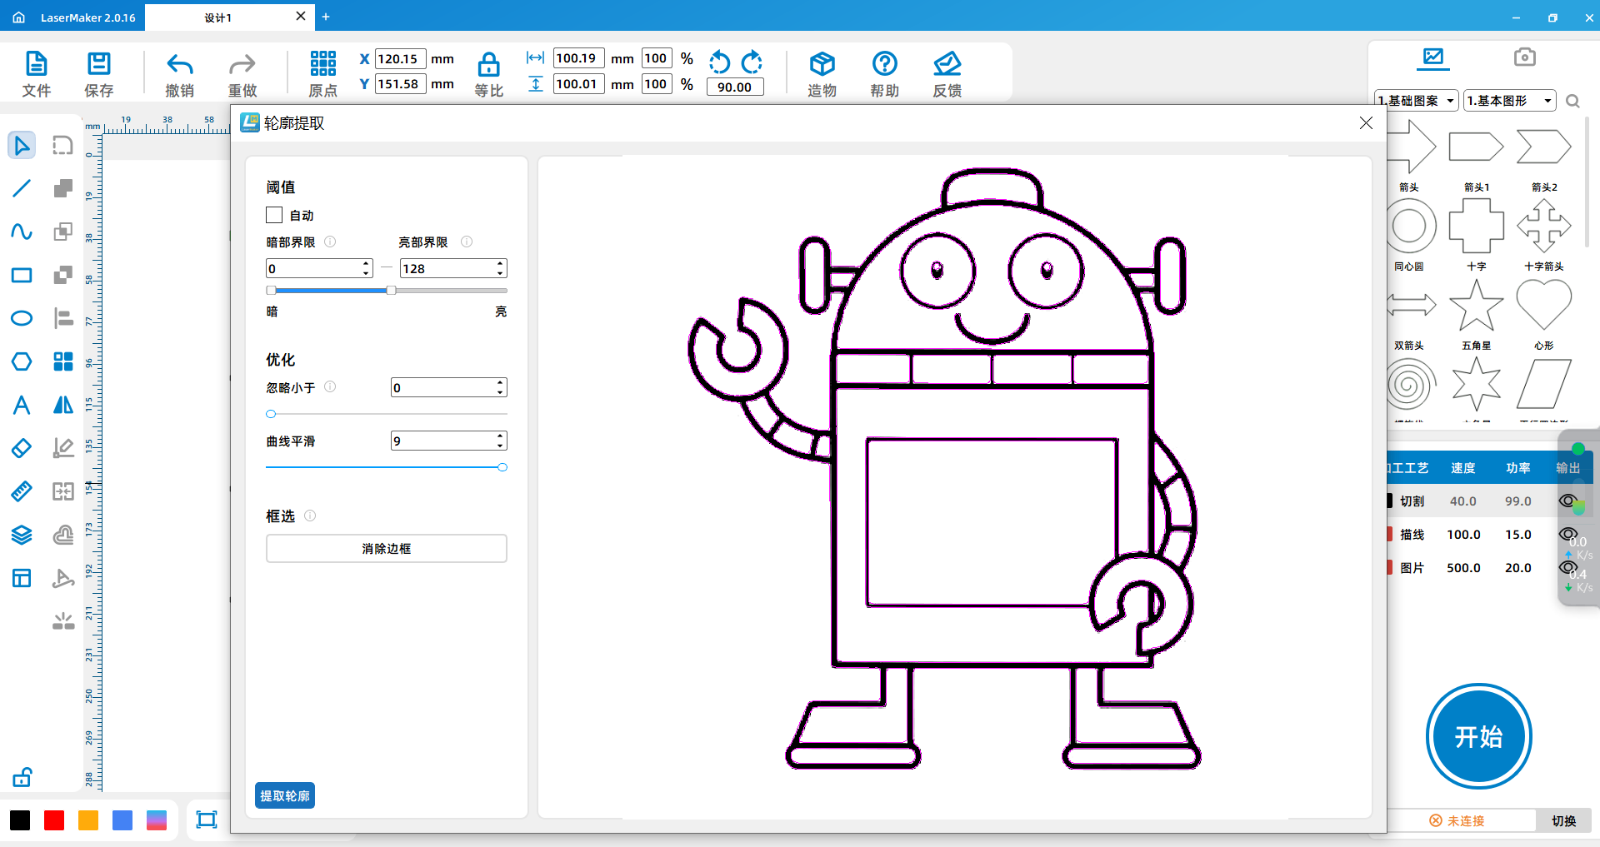
Task: Increase the 曲线平滑 value with stepper
Action: click(x=500, y=437)
